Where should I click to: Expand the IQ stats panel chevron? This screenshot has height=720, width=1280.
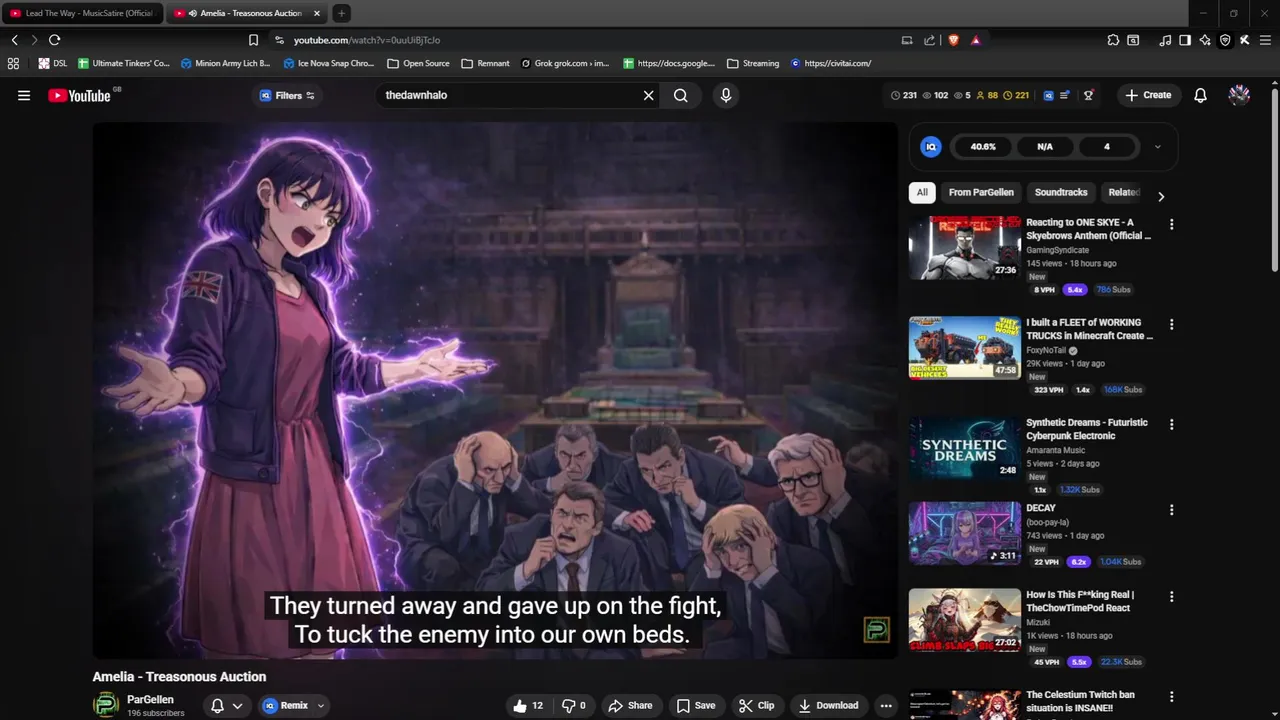tap(1158, 147)
